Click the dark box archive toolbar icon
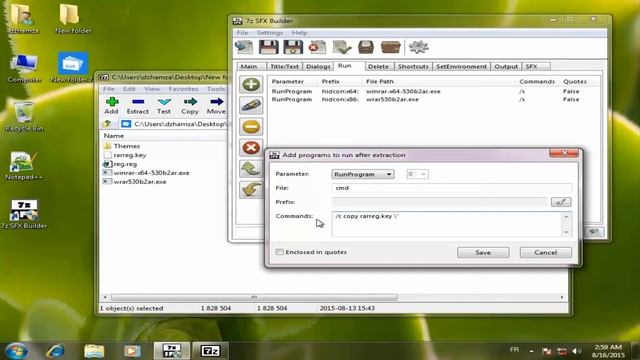 click(366, 47)
